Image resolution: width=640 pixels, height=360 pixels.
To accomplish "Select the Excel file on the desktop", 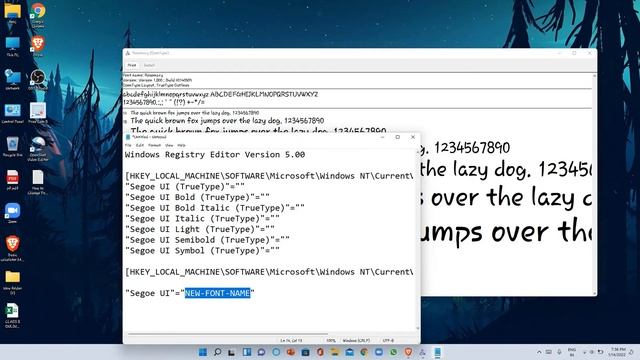I will (12, 316).
